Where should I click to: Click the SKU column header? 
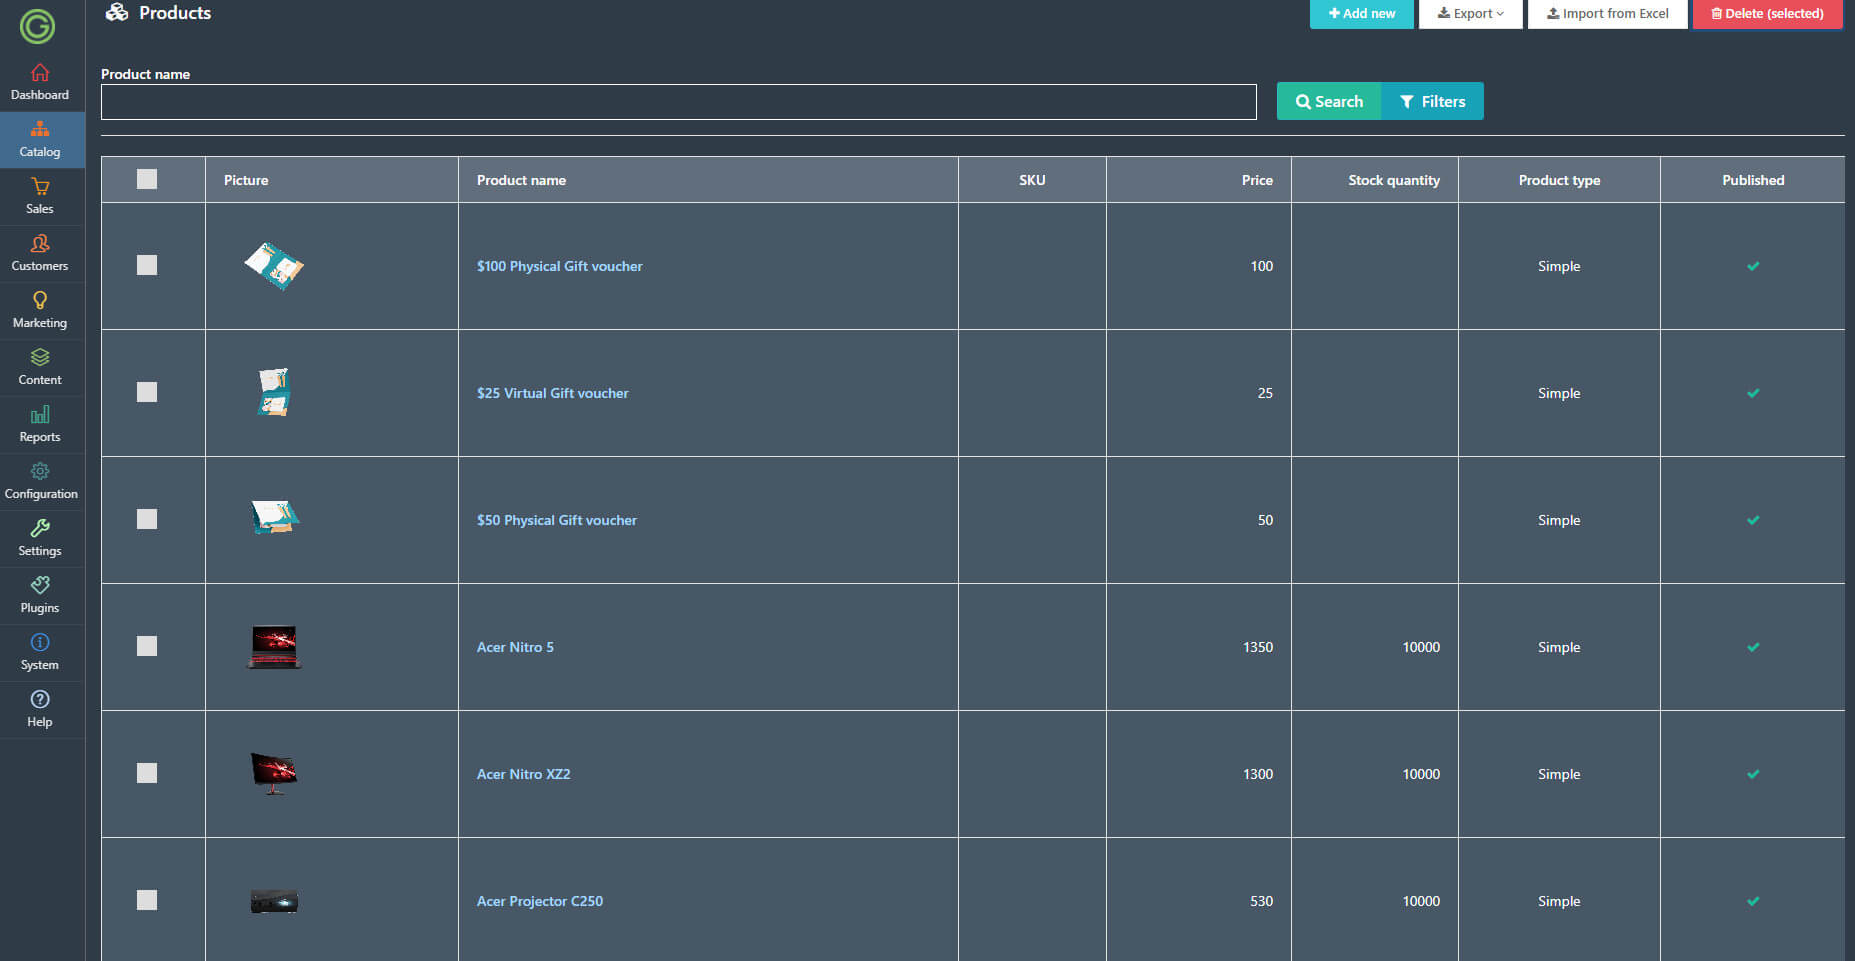click(1032, 180)
